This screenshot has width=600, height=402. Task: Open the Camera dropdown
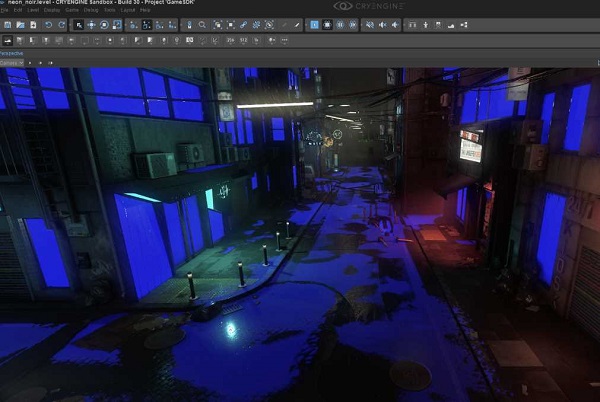pos(12,63)
